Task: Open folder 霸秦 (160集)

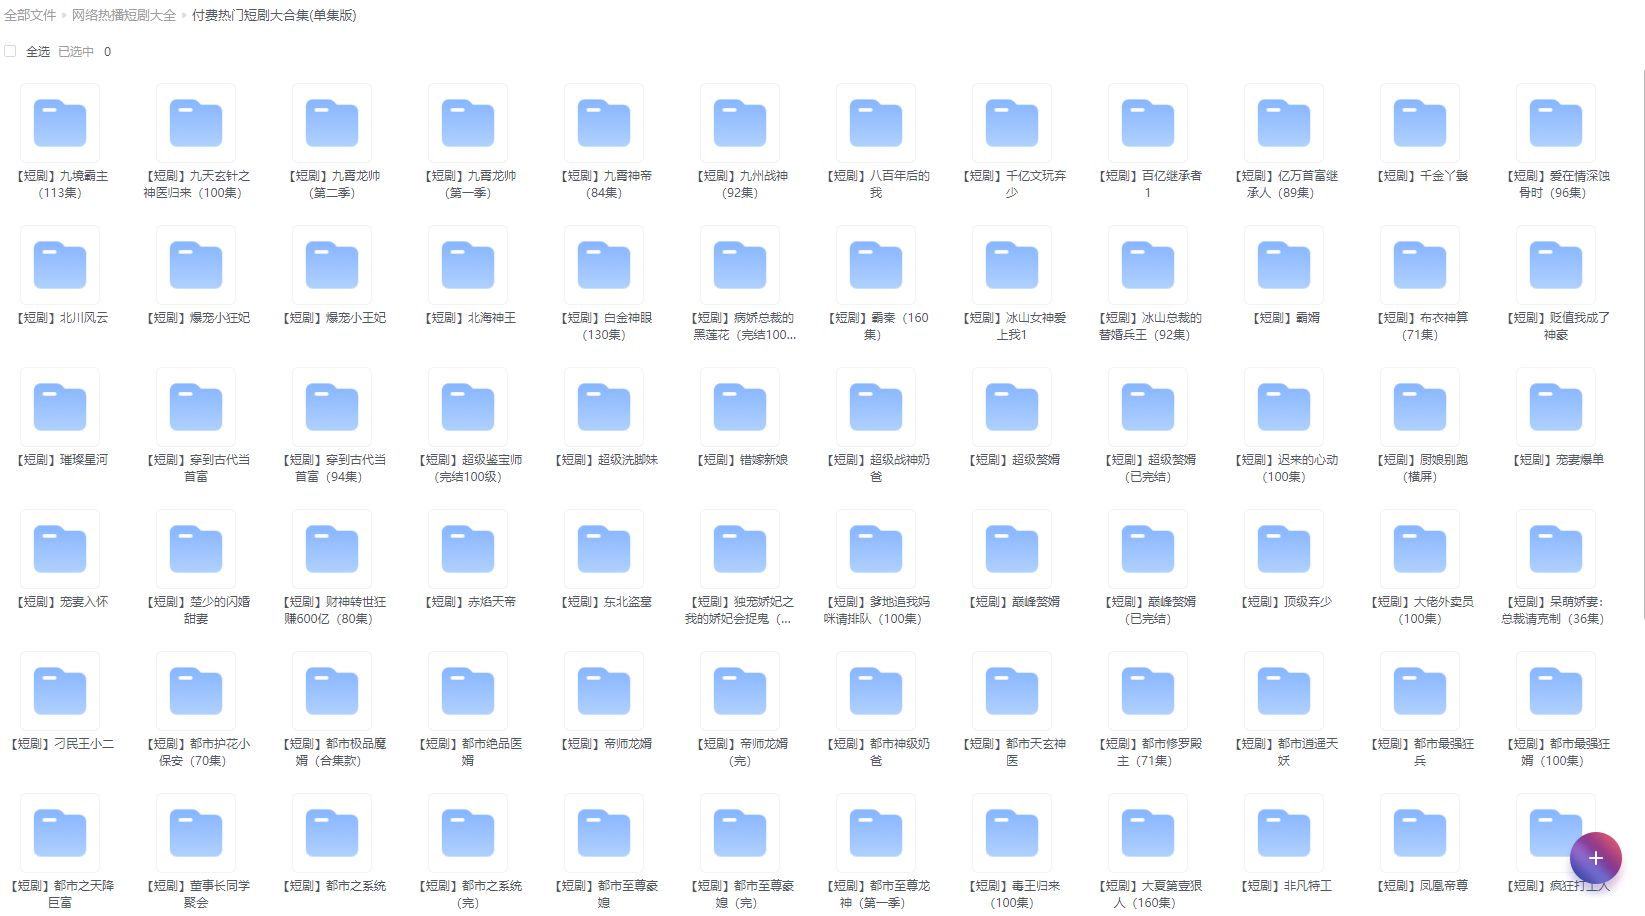Action: click(876, 265)
